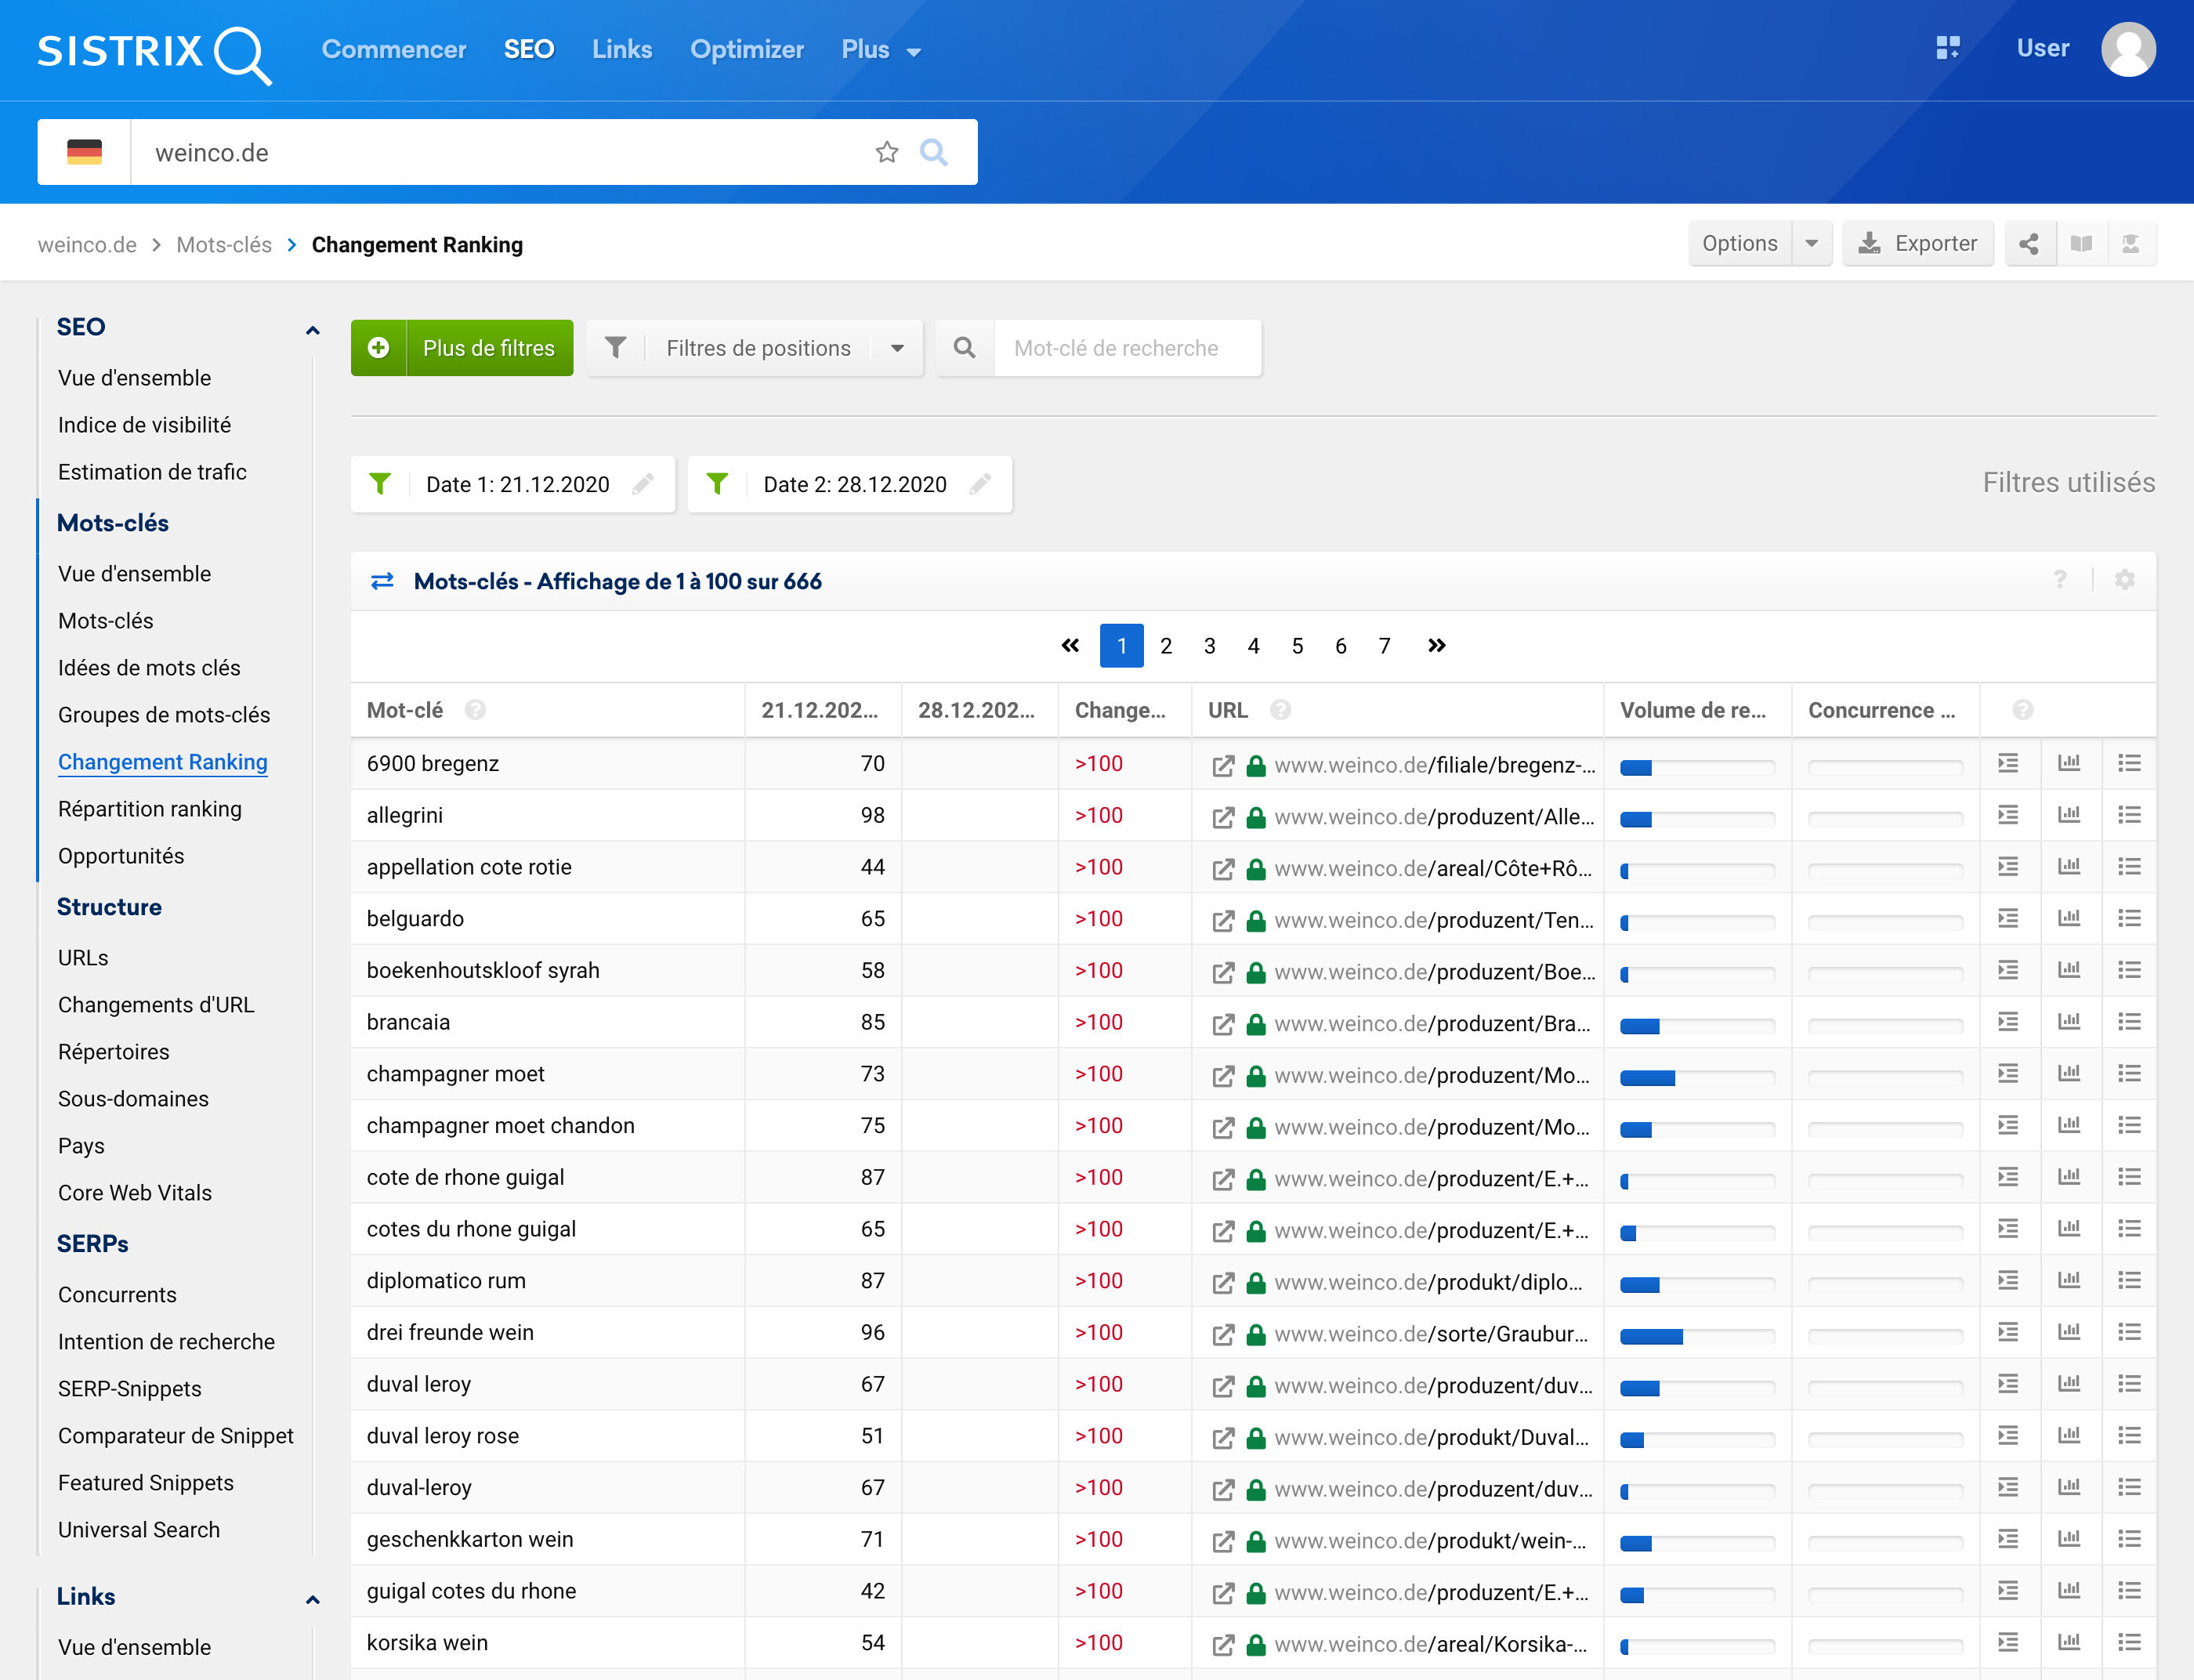2194x1680 pixels.
Task: Click the swap arrows icon in table title
Action: tap(382, 581)
